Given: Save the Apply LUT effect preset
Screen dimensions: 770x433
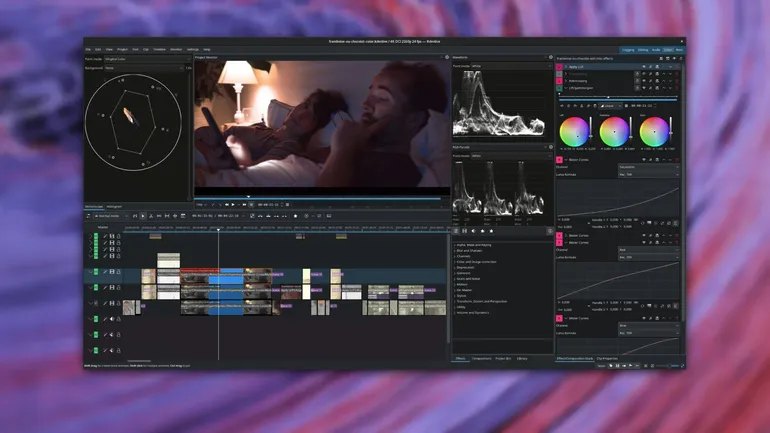Looking at the screenshot, I should click(657, 67).
